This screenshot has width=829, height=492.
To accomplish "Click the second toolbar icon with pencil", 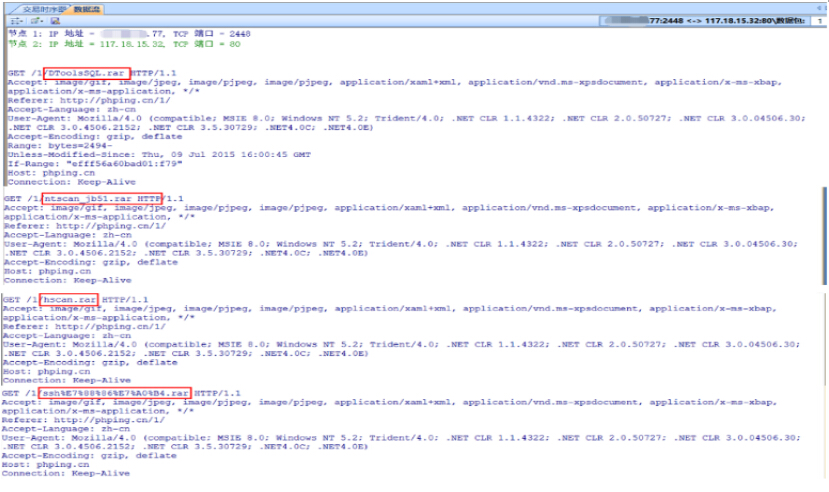I will pyautogui.click(x=33, y=20).
